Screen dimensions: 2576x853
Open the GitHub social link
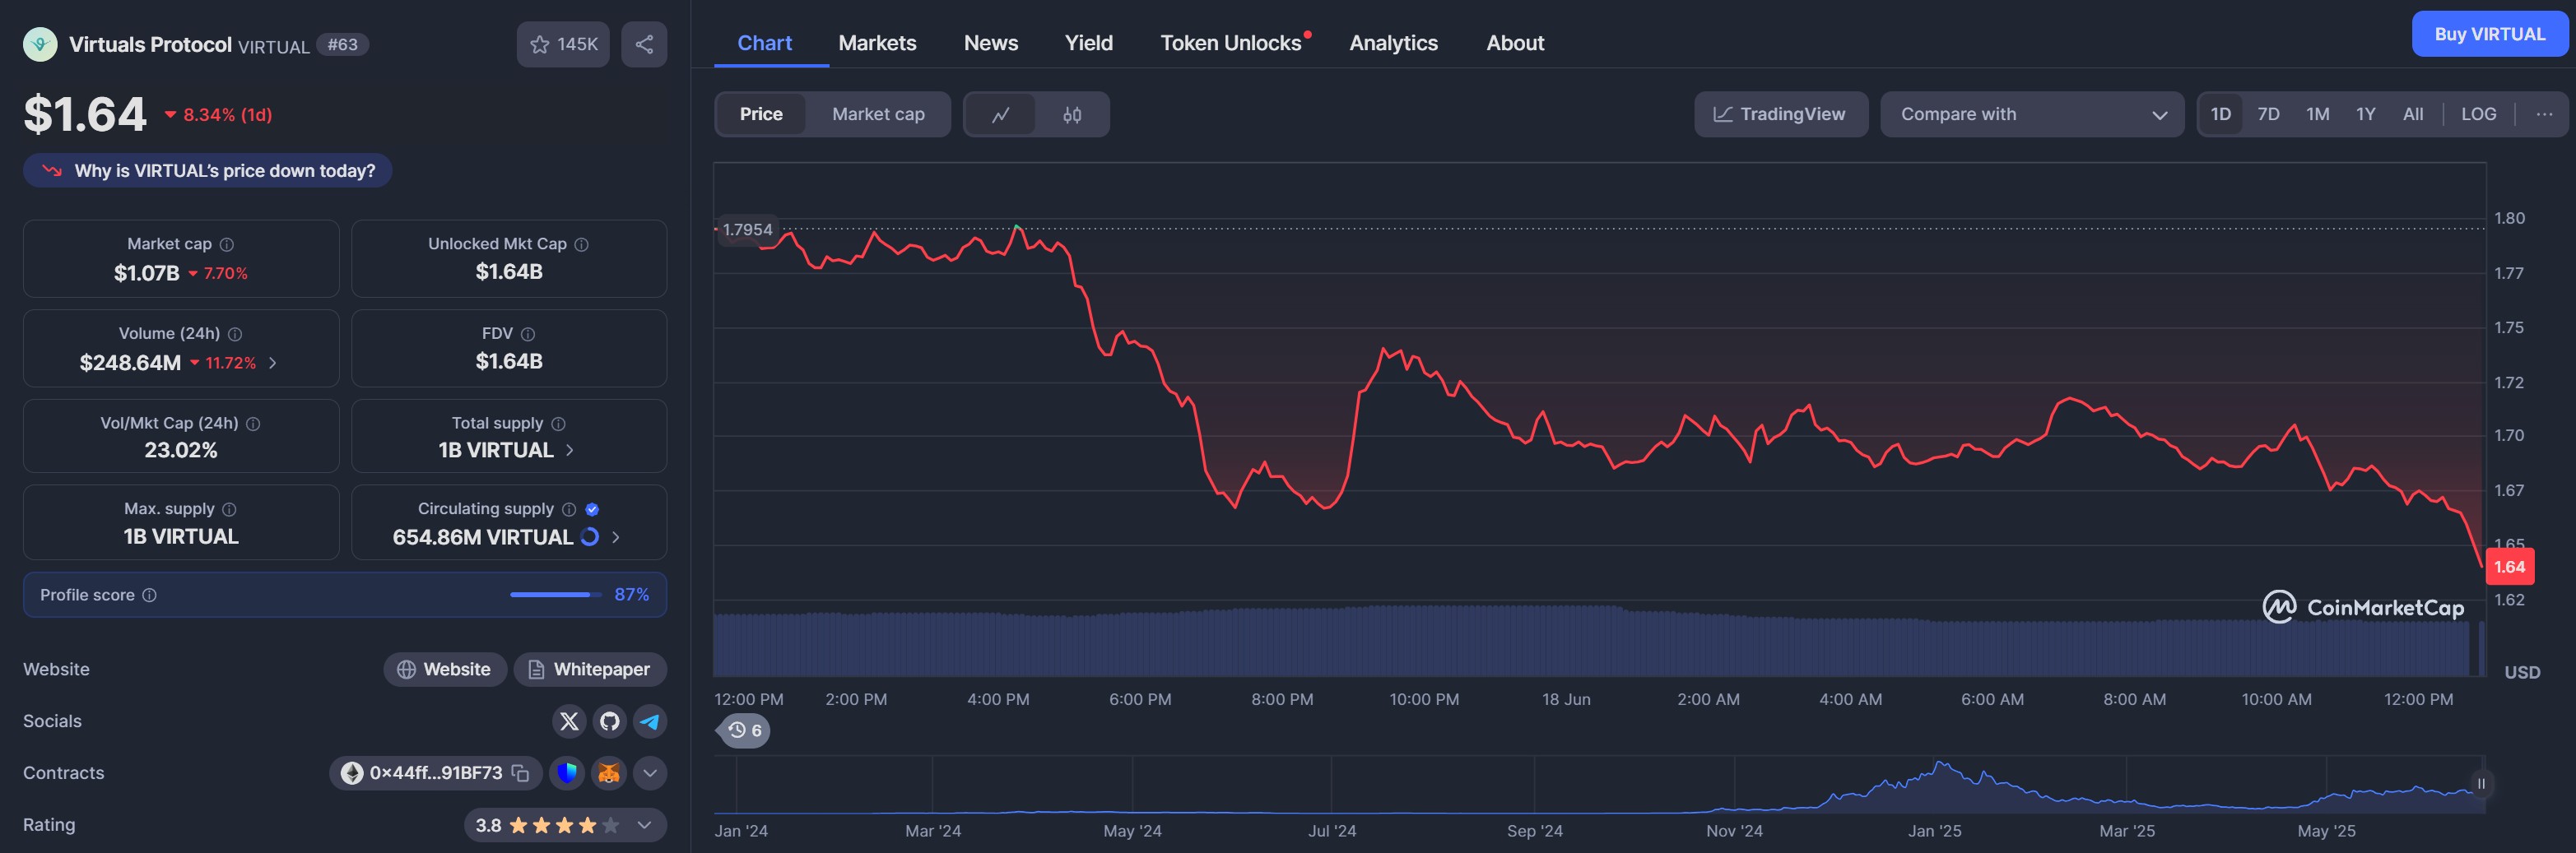click(x=609, y=721)
